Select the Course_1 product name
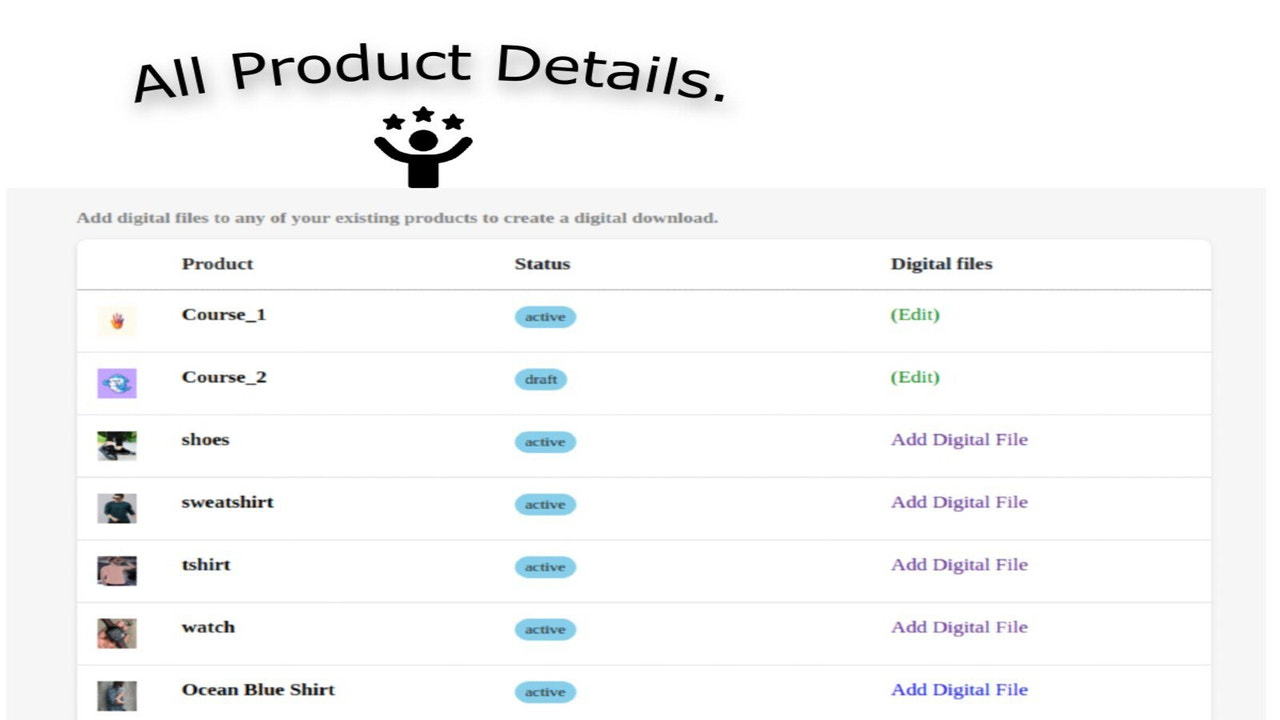Viewport: 1280px width, 720px height. point(223,315)
